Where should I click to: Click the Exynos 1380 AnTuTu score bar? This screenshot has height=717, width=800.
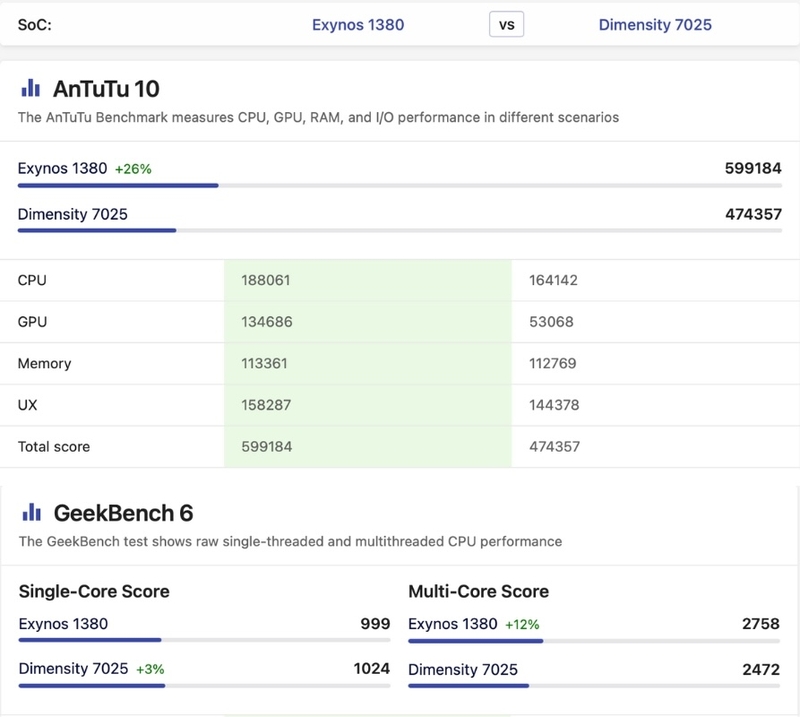(x=118, y=186)
